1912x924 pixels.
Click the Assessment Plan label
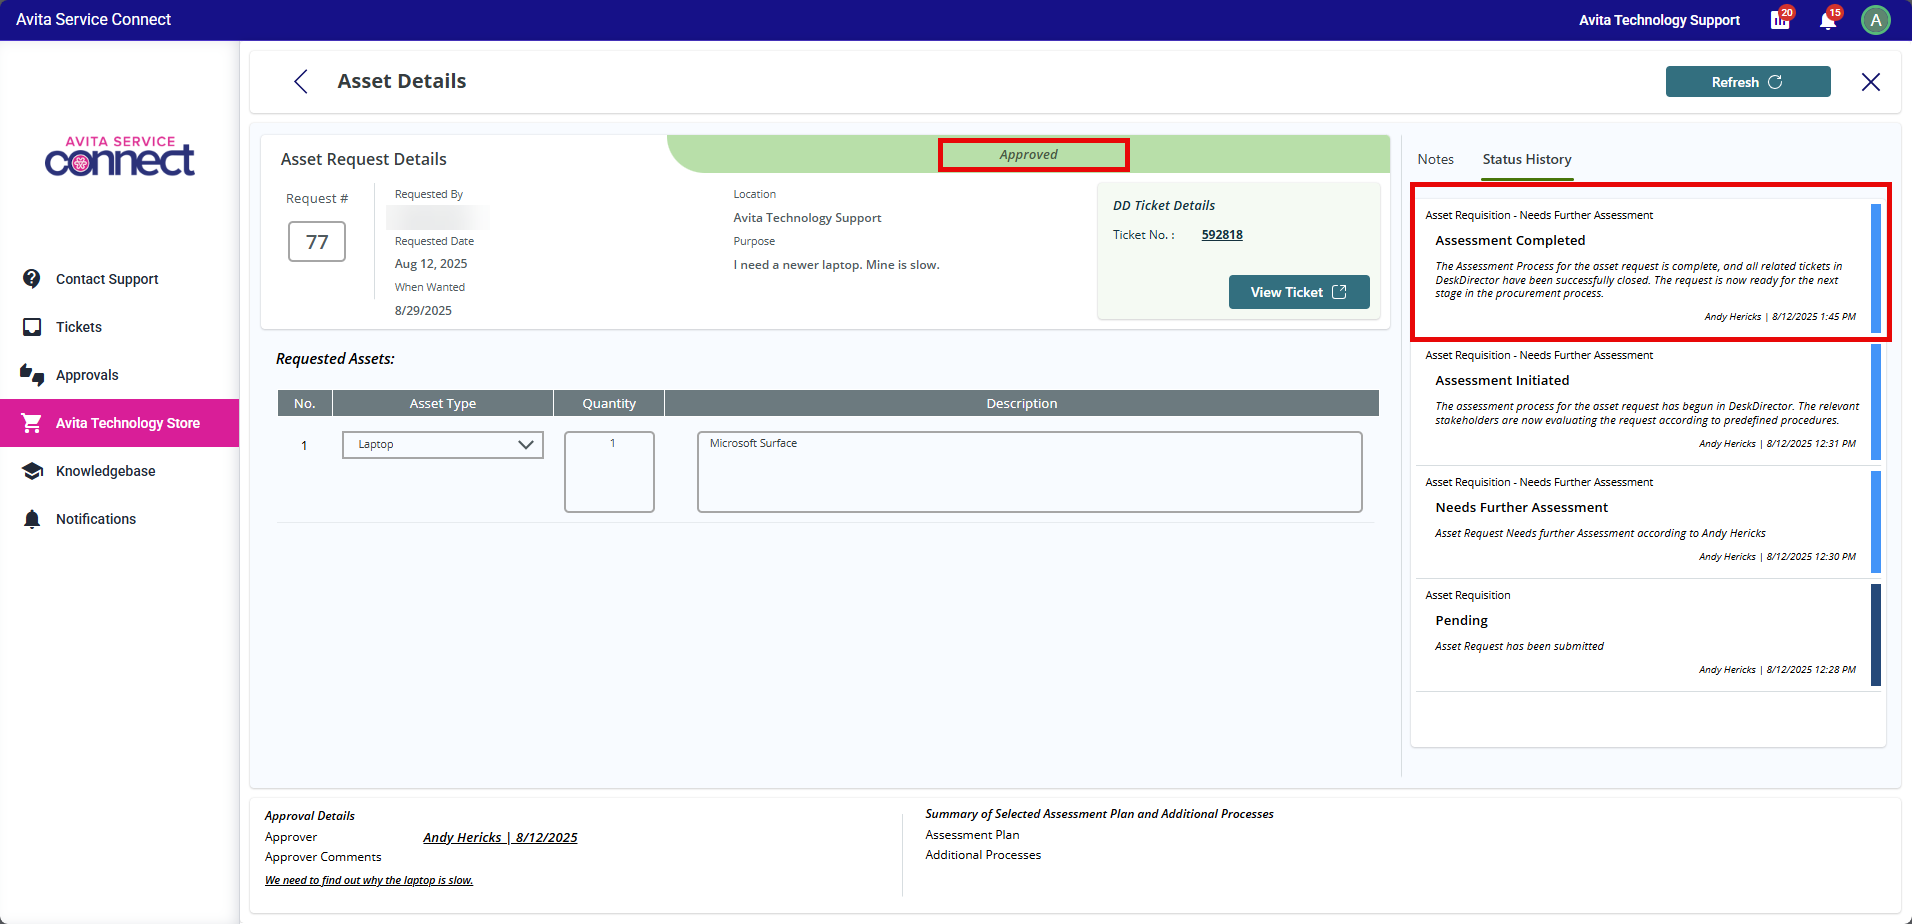pos(972,835)
